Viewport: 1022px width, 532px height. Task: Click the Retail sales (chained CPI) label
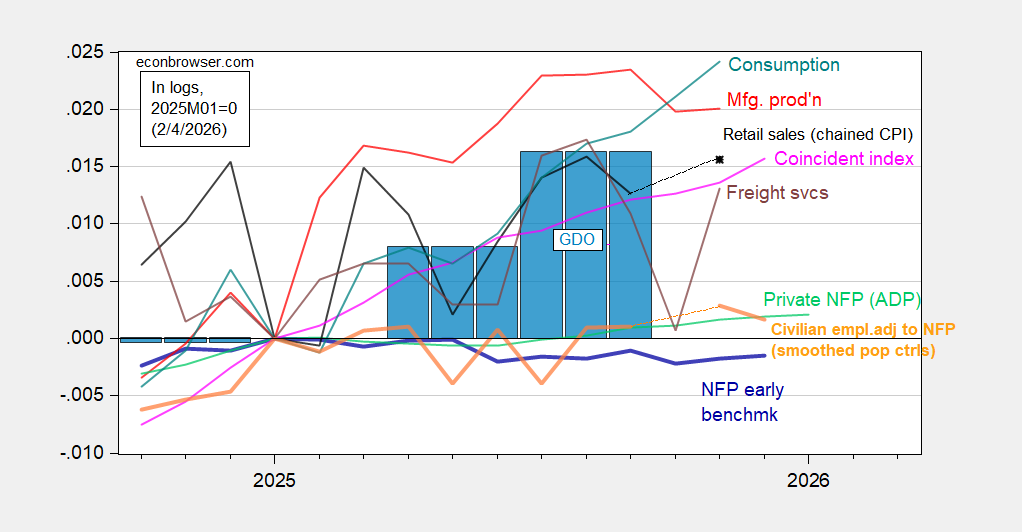tap(818, 134)
